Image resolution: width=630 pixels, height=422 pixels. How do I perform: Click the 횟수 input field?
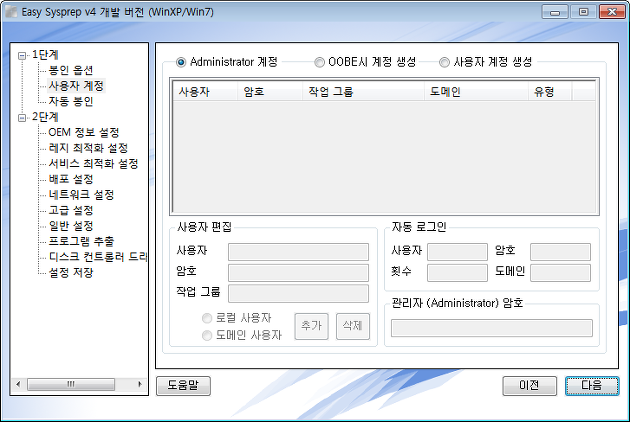tap(458, 273)
